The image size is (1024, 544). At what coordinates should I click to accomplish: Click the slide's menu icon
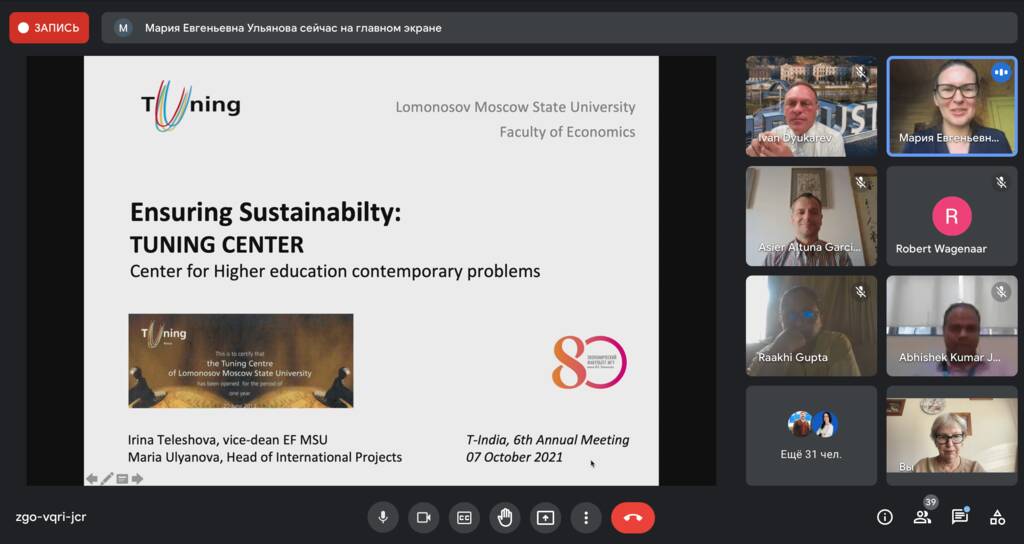[122, 479]
